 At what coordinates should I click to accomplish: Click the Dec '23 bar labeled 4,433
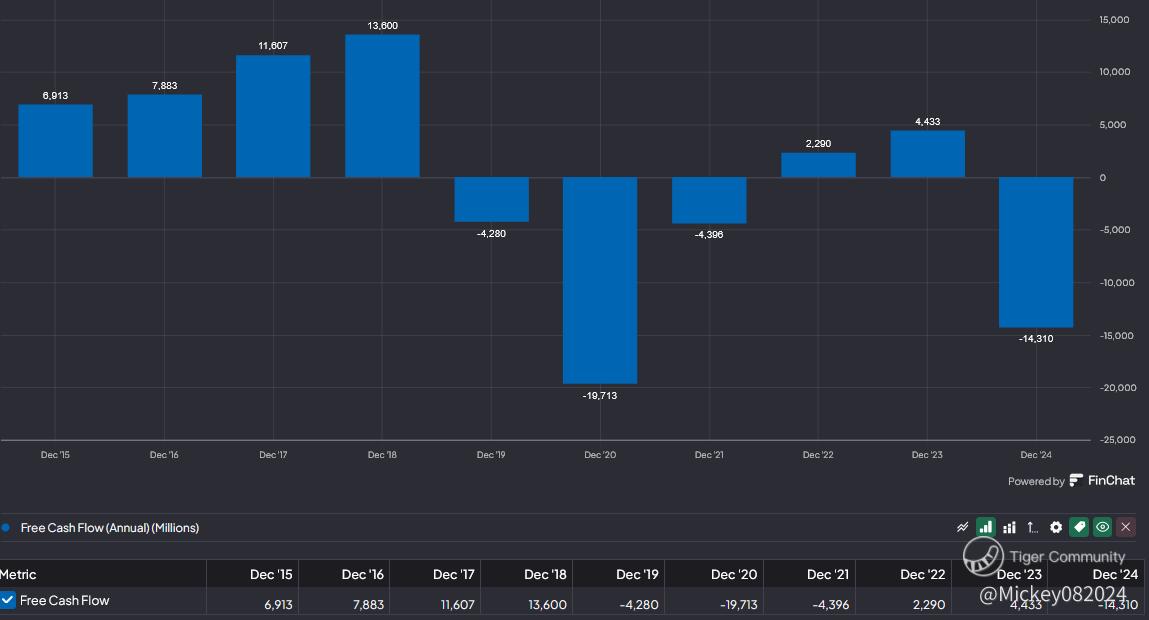pyautogui.click(x=928, y=154)
